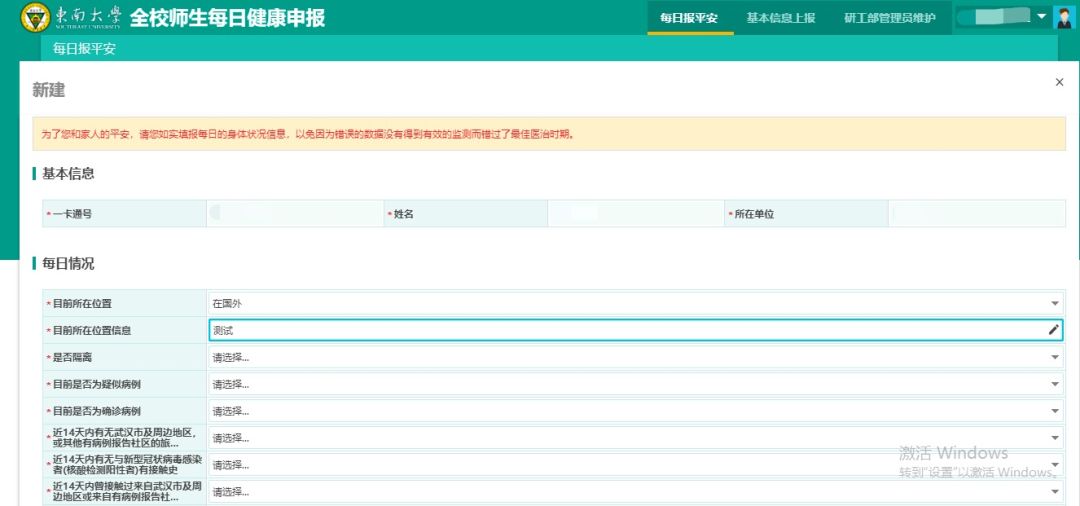
Task: Click the 目前是否为确诊病例 label
Action: pyautogui.click(x=96, y=411)
